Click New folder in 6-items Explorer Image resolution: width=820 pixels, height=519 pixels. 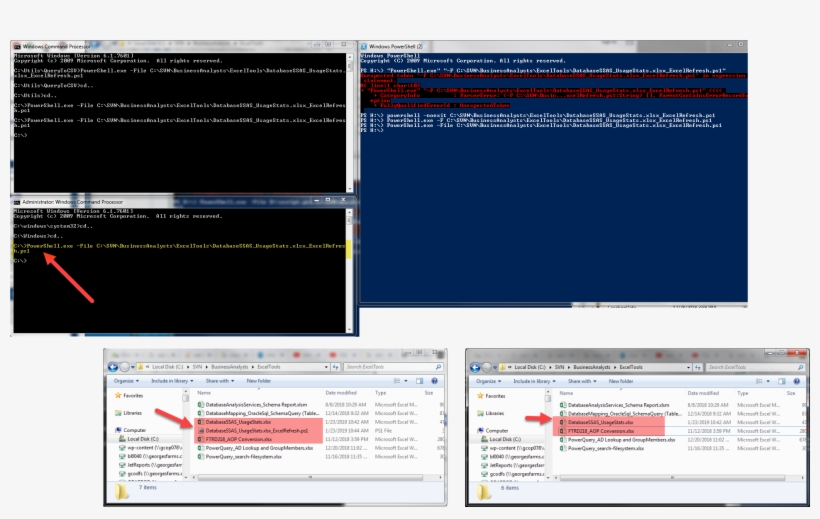click(621, 381)
